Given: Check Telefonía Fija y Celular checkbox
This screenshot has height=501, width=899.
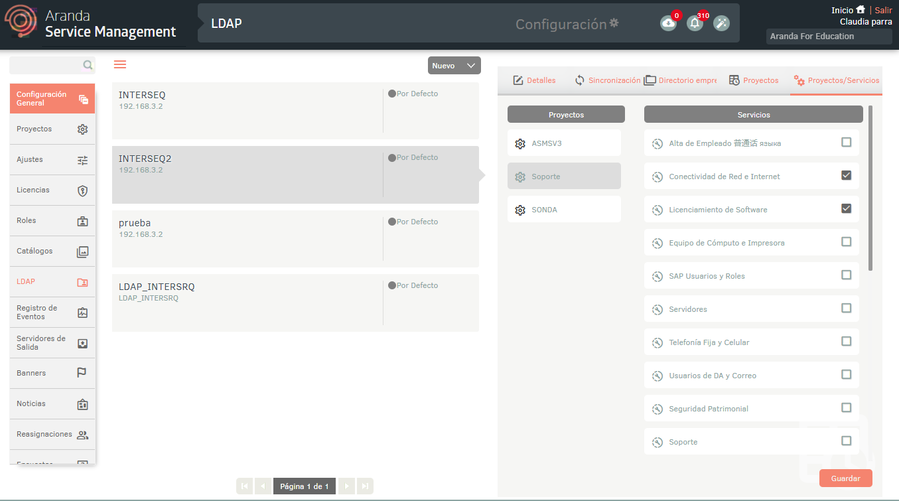Looking at the screenshot, I should [x=846, y=342].
